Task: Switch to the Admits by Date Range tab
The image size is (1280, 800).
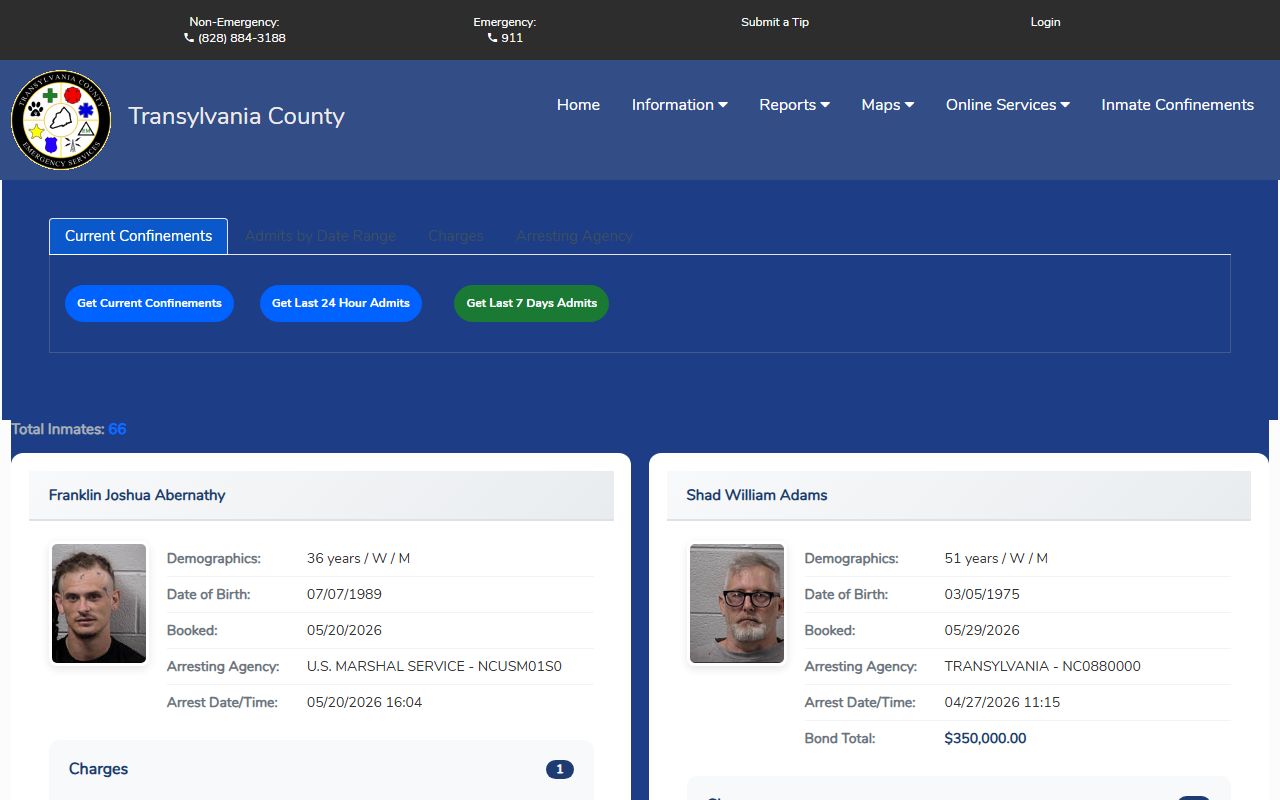Action: [320, 236]
